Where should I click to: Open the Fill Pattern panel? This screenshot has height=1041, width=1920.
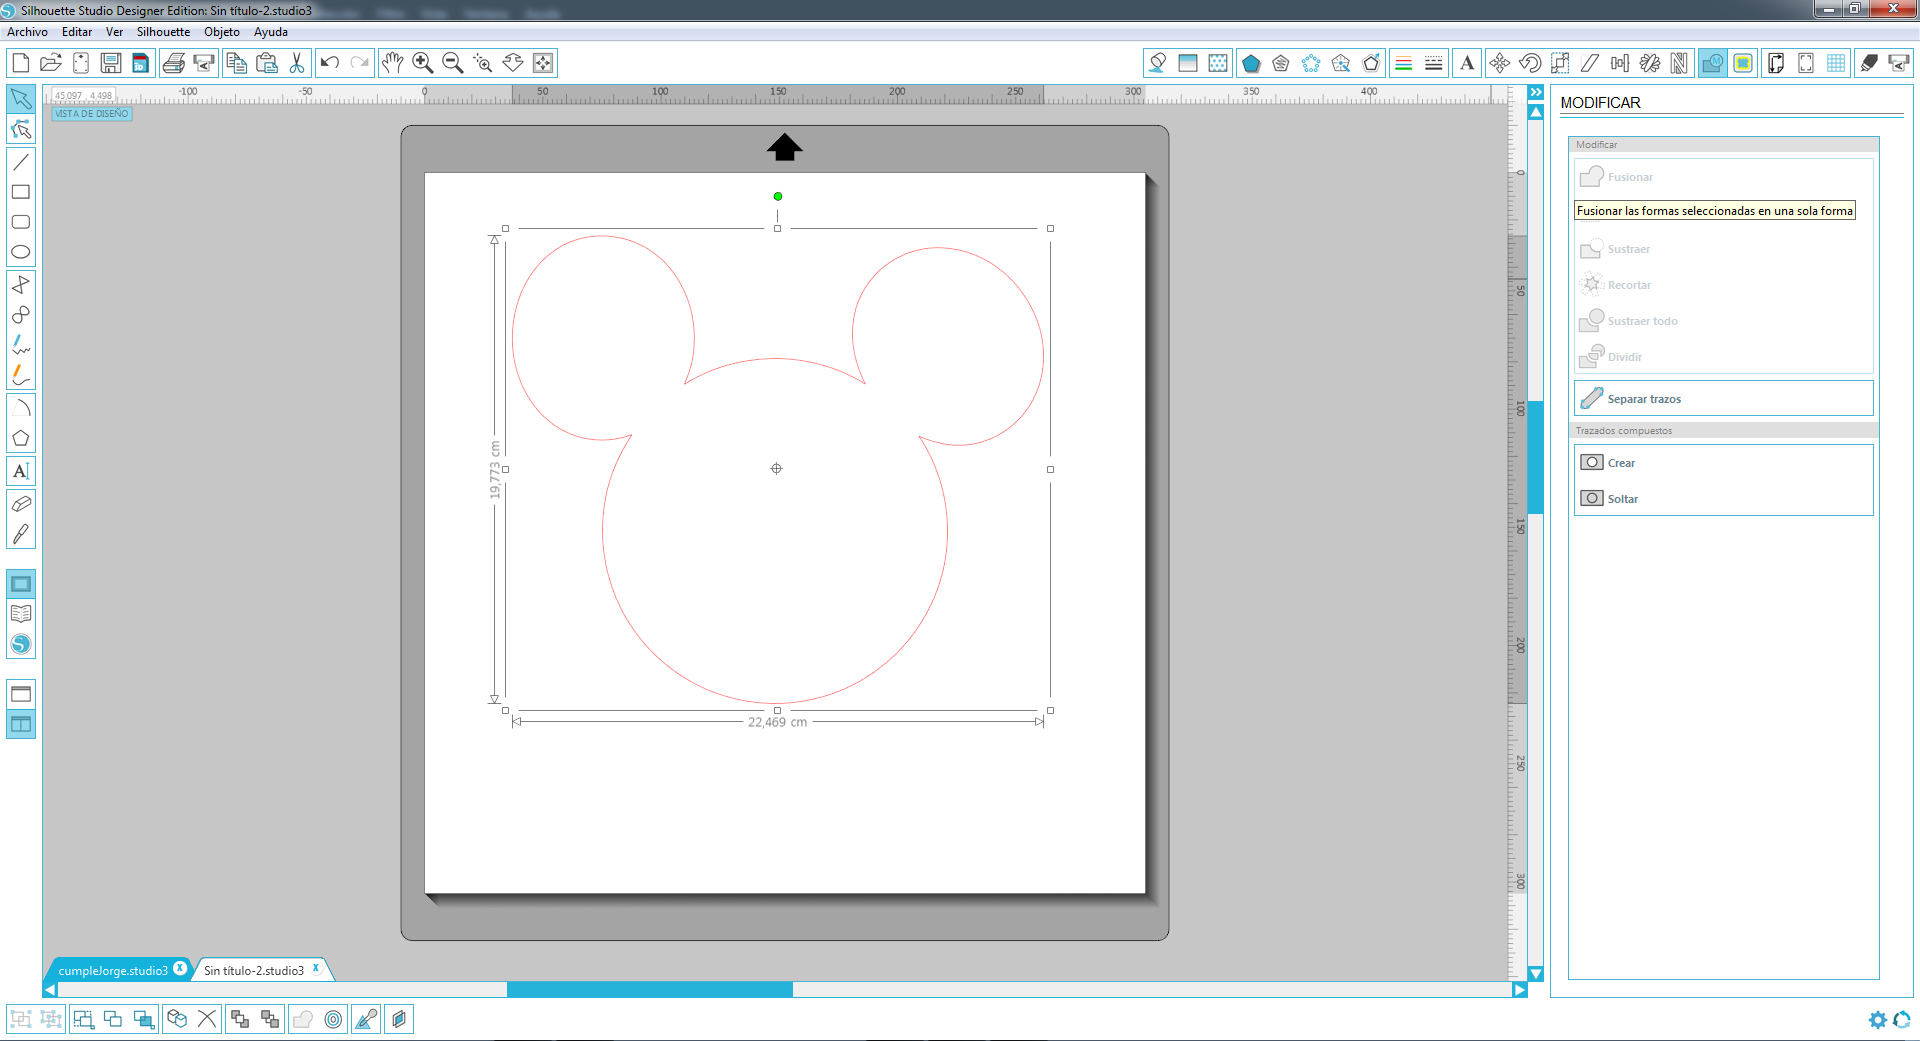[x=1218, y=63]
